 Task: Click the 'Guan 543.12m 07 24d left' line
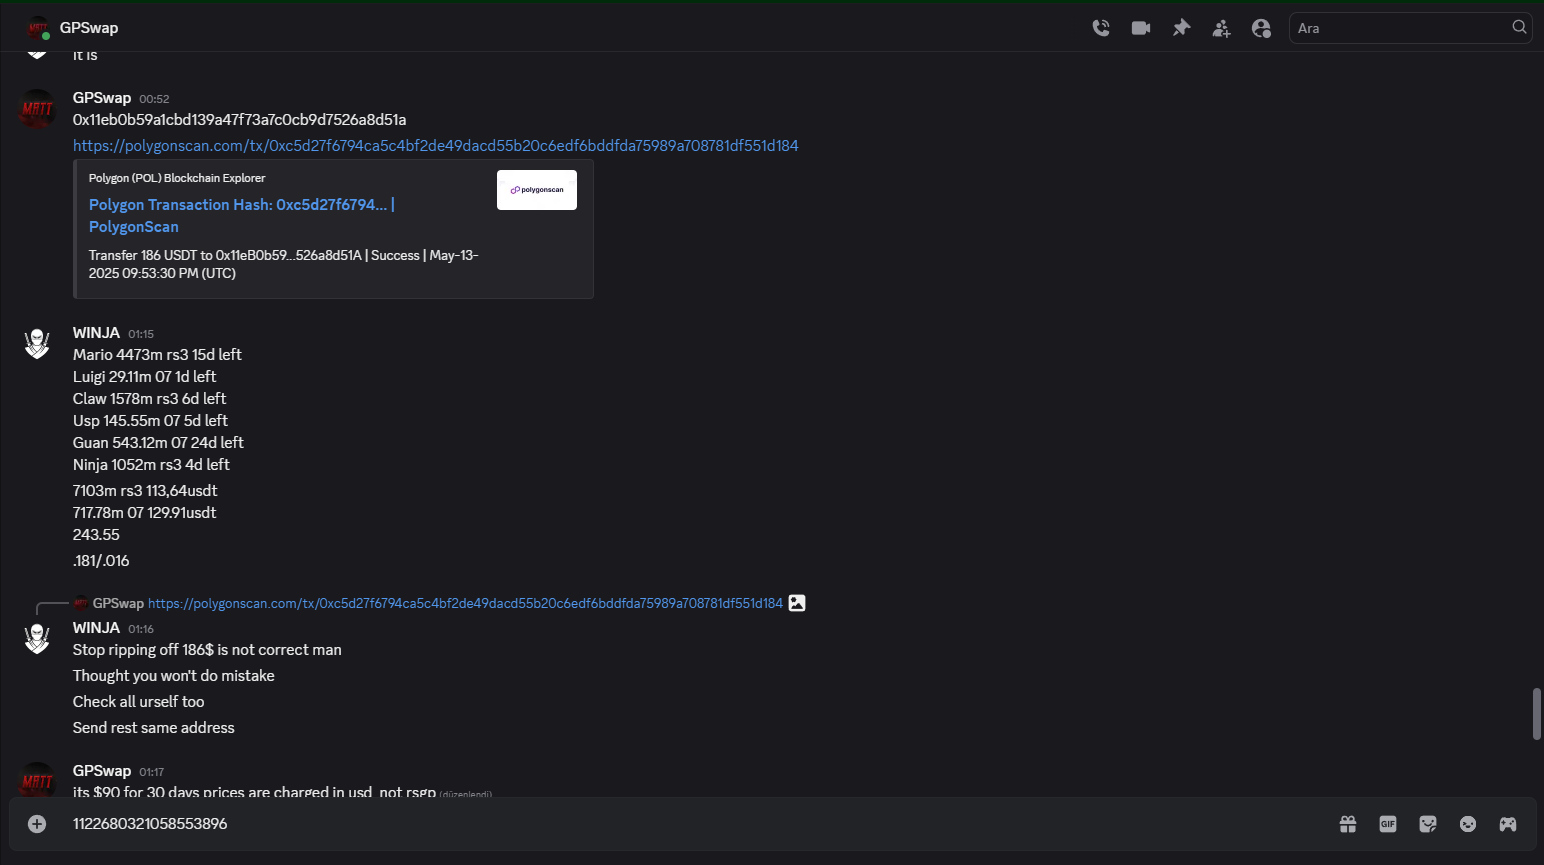pos(158,443)
